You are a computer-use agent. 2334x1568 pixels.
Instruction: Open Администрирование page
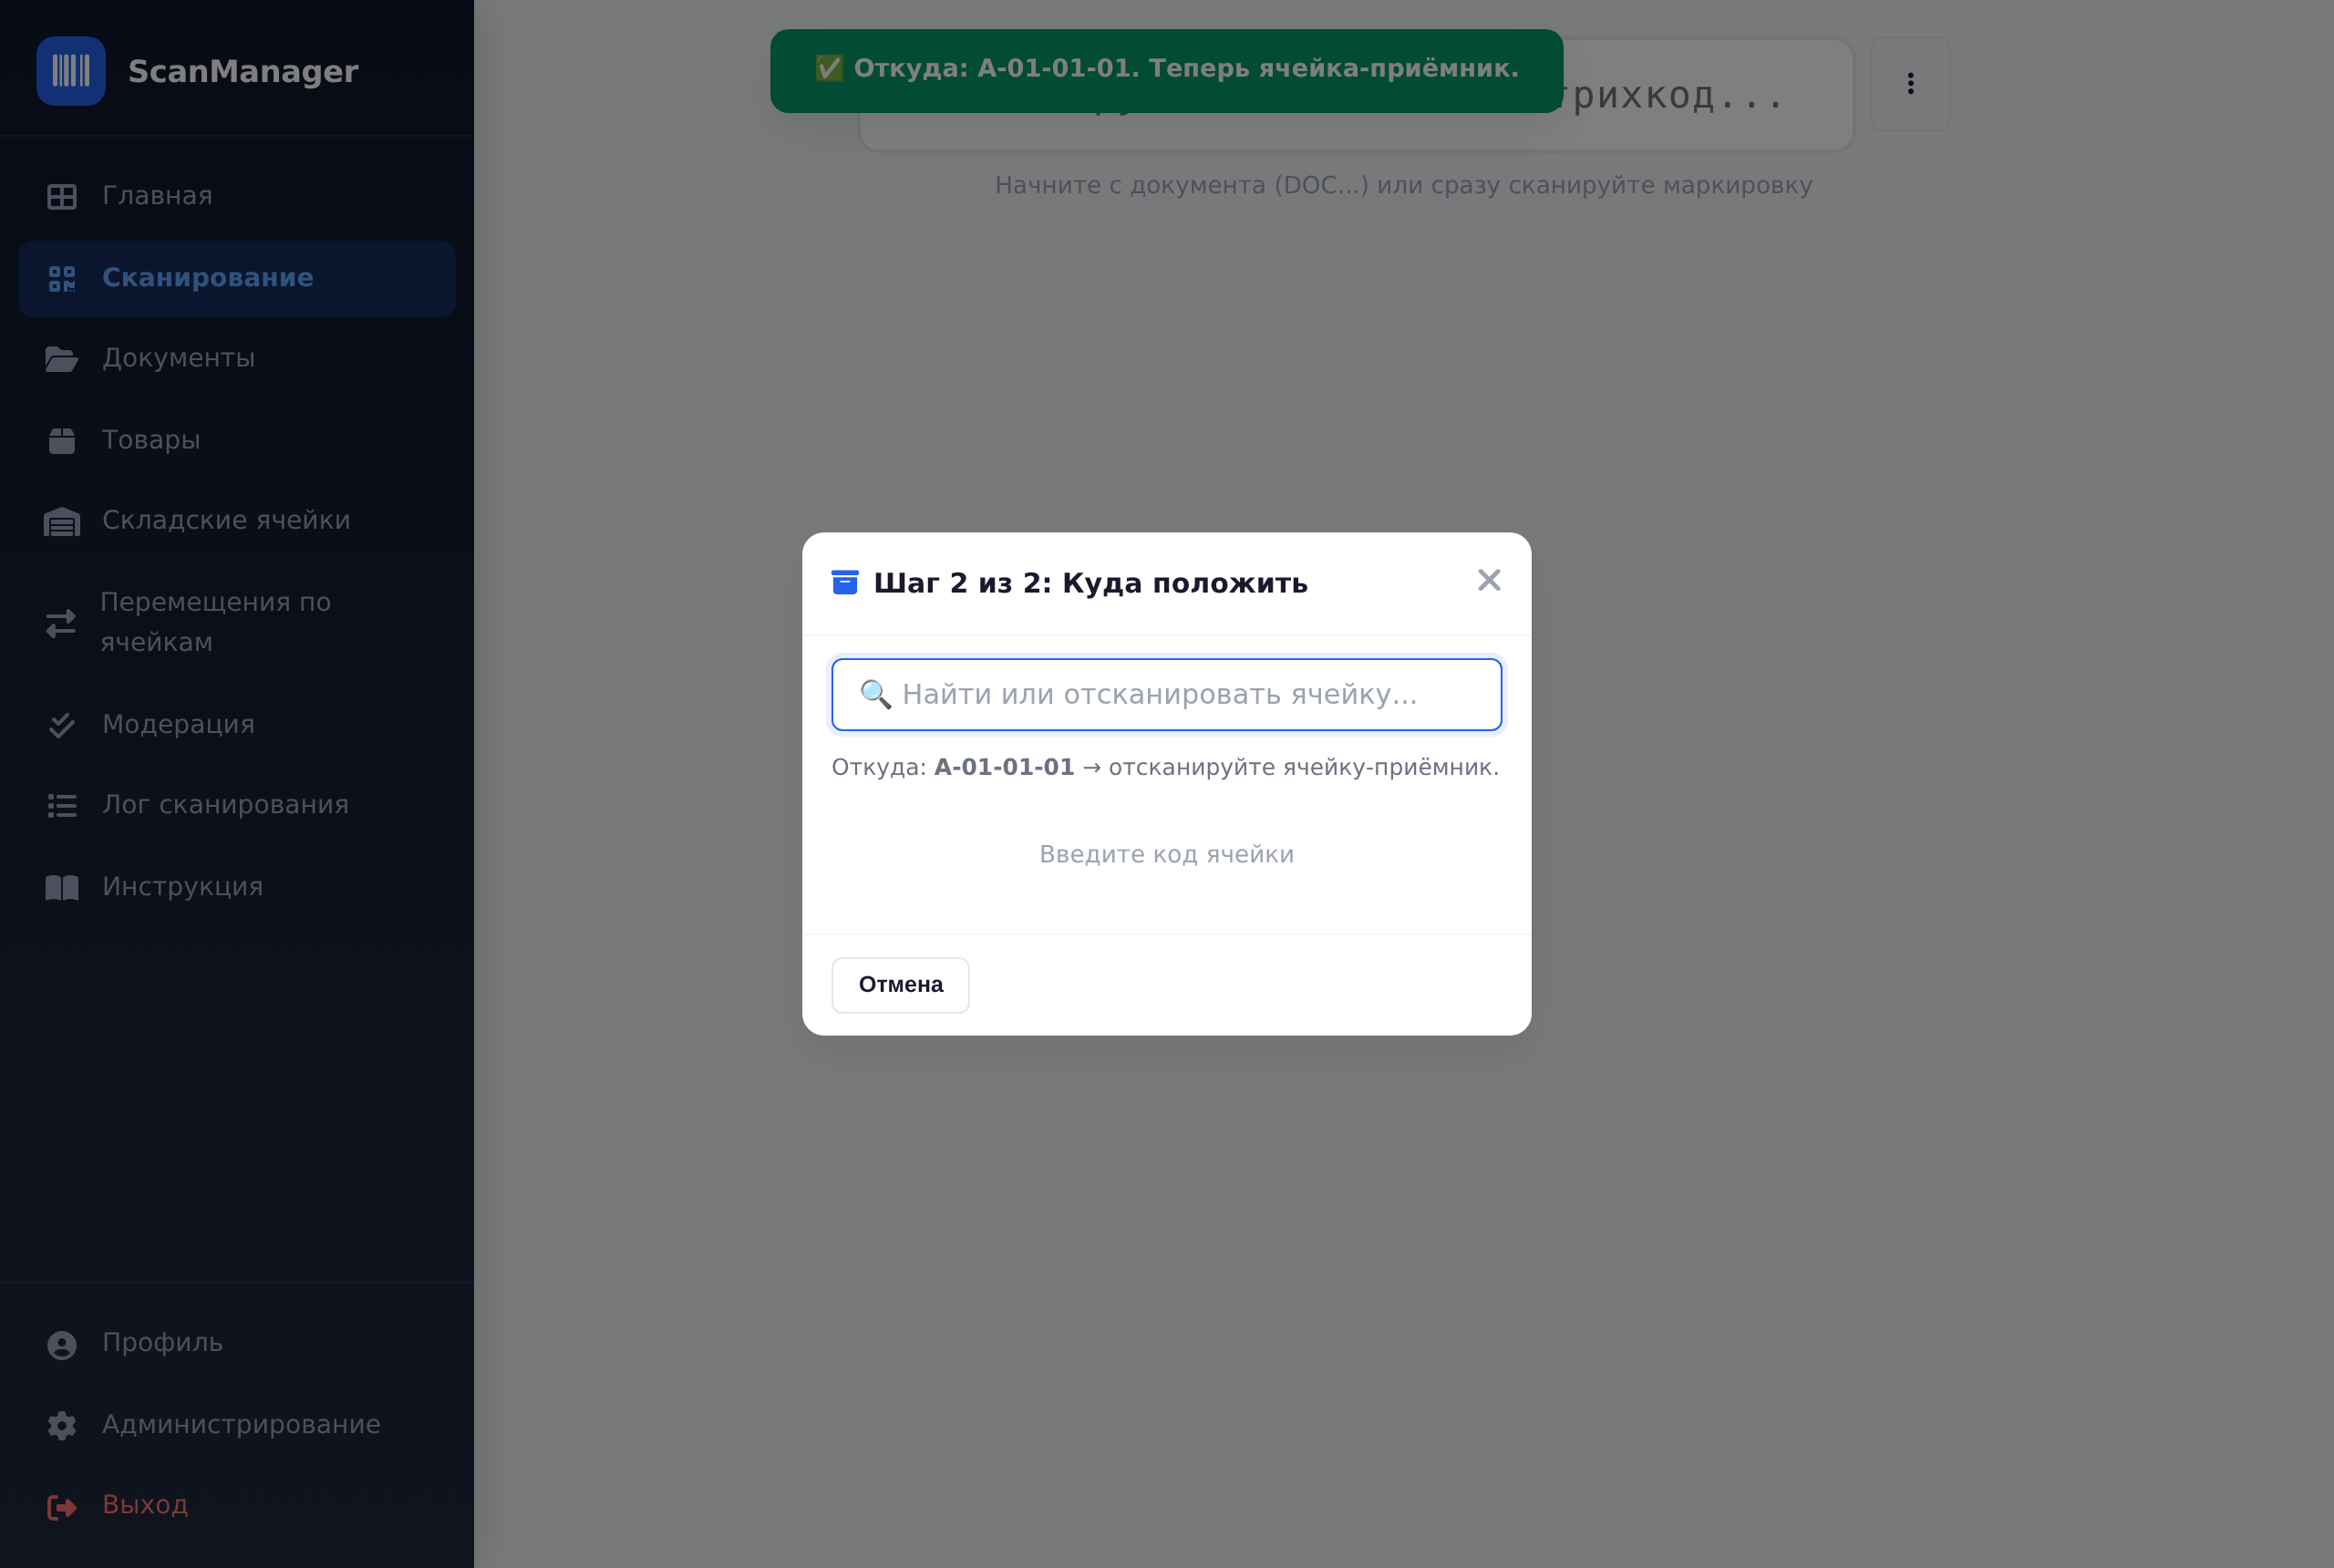(237, 1425)
